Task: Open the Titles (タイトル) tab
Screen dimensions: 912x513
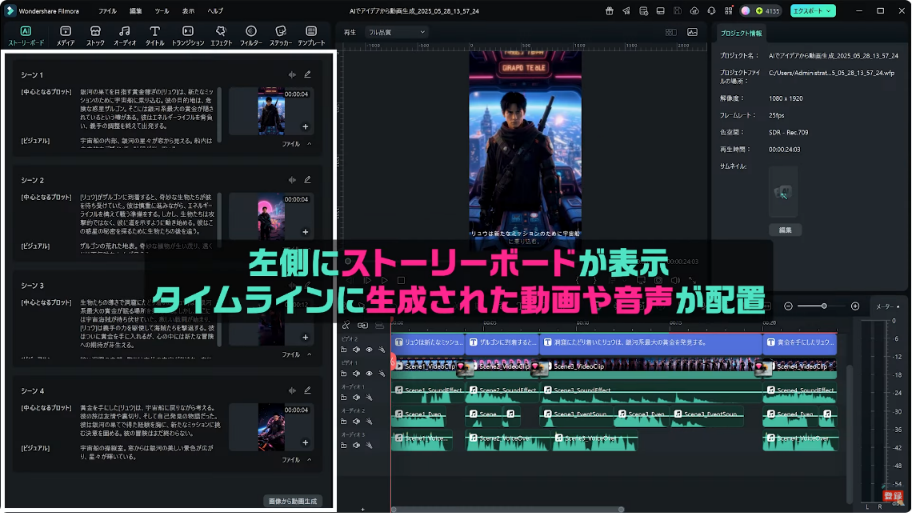Action: (x=155, y=35)
